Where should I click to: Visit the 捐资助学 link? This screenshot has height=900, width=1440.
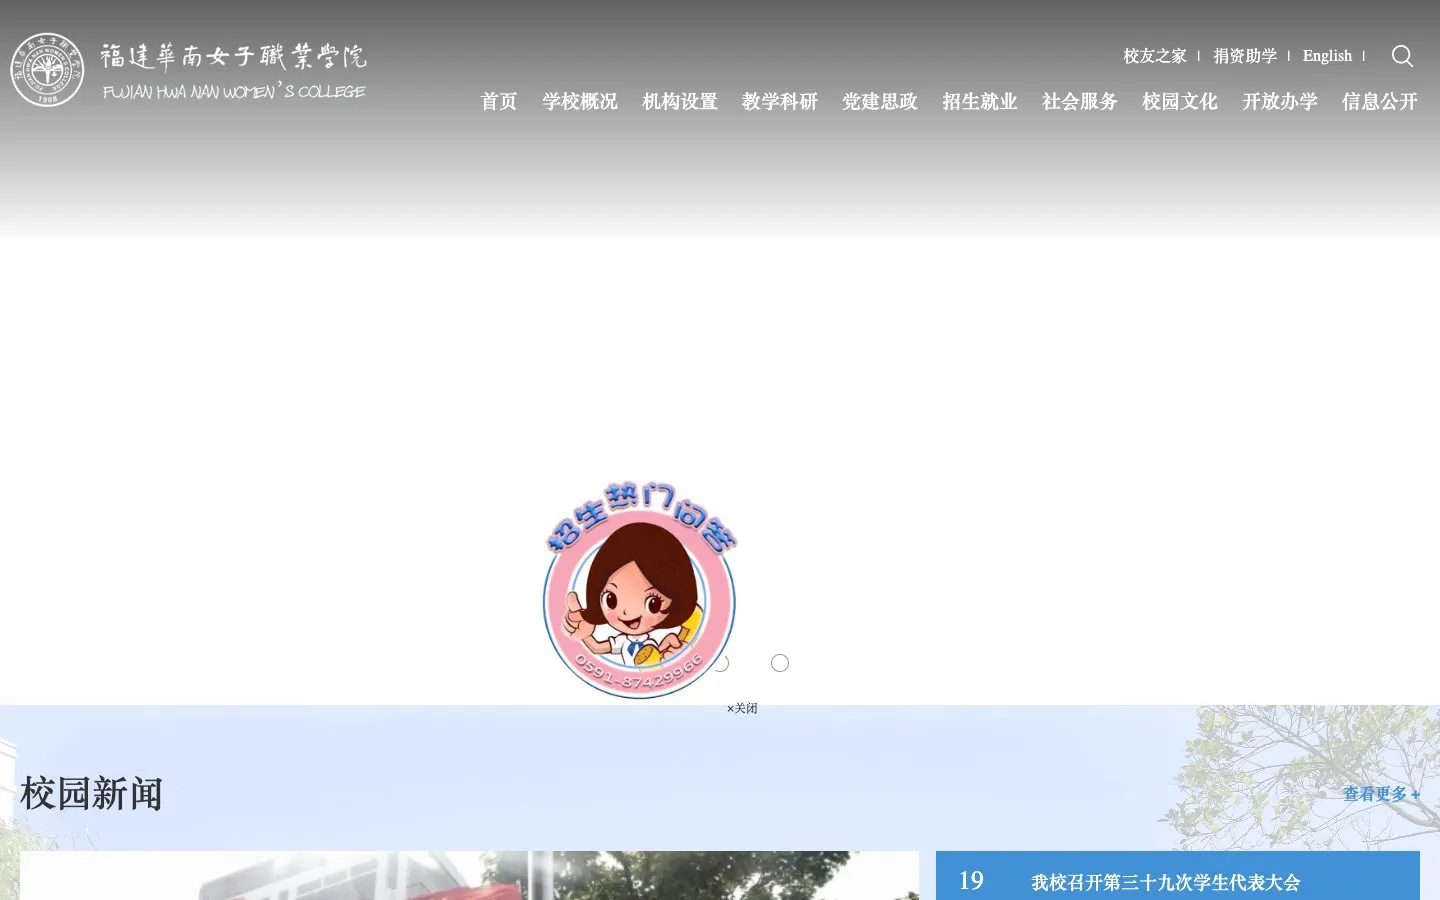(x=1245, y=56)
